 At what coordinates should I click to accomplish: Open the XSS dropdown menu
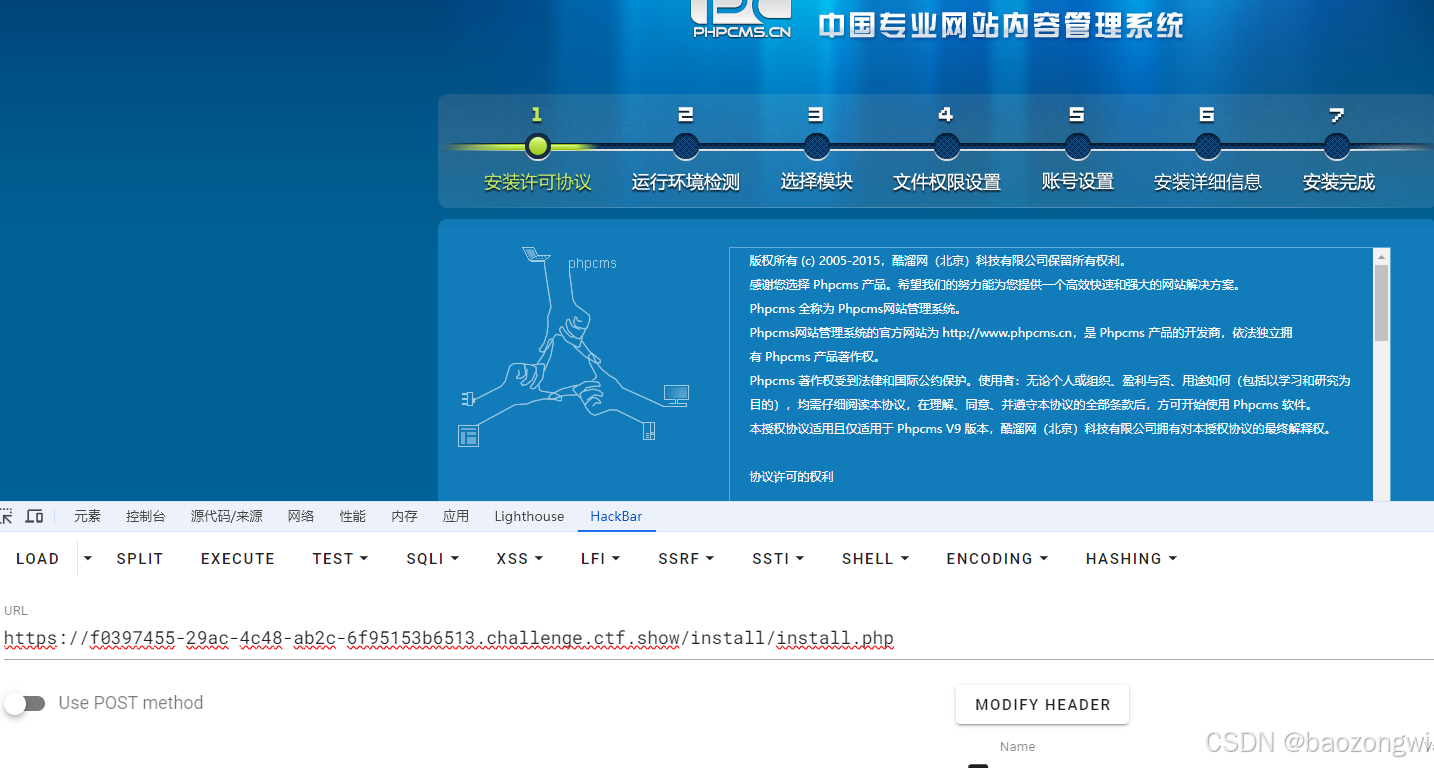(x=519, y=559)
